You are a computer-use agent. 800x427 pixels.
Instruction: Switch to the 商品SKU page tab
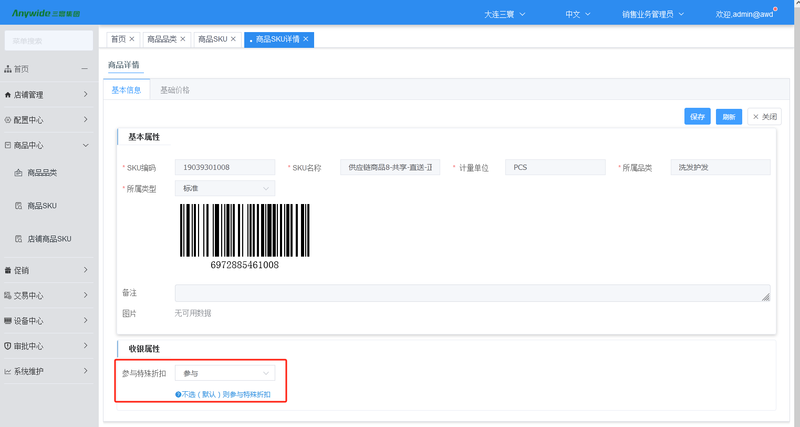pyautogui.click(x=212, y=39)
